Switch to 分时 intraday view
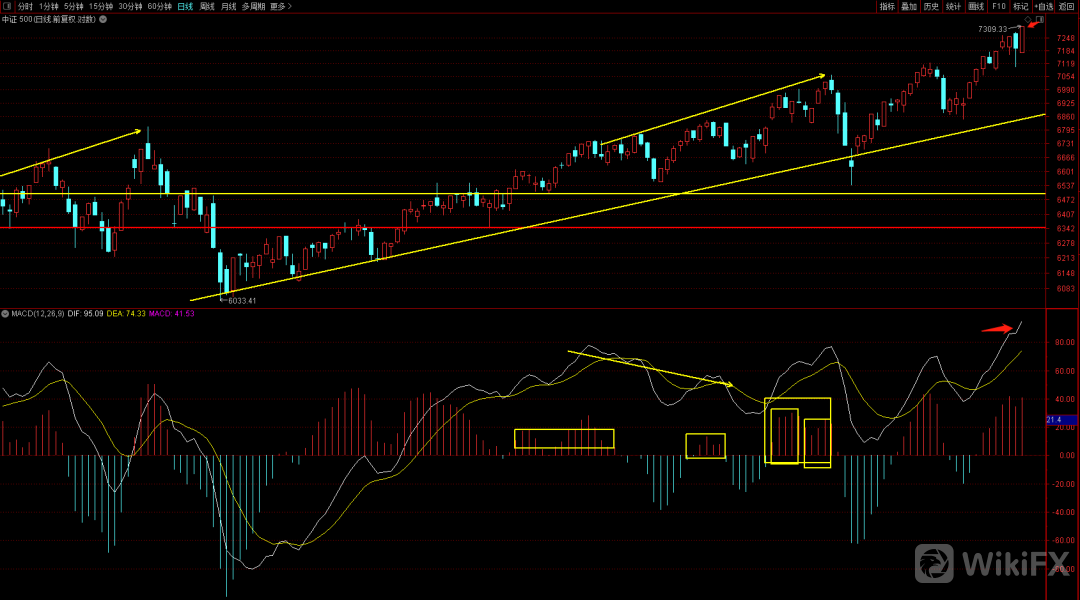The height and width of the screenshot is (600, 1080). coord(25,6)
